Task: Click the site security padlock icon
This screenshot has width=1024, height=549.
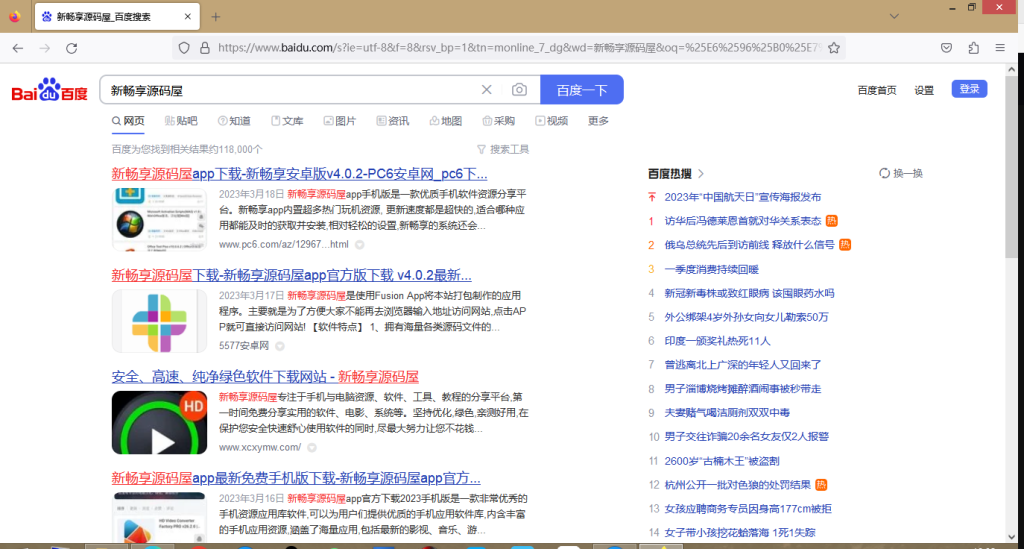Action: [205, 48]
